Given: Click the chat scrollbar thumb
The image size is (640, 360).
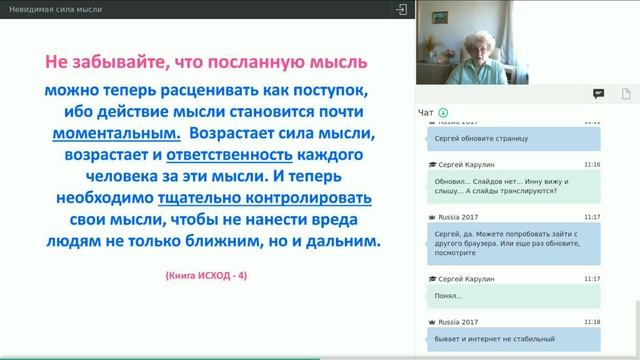Looking at the screenshot, I should [x=638, y=329].
